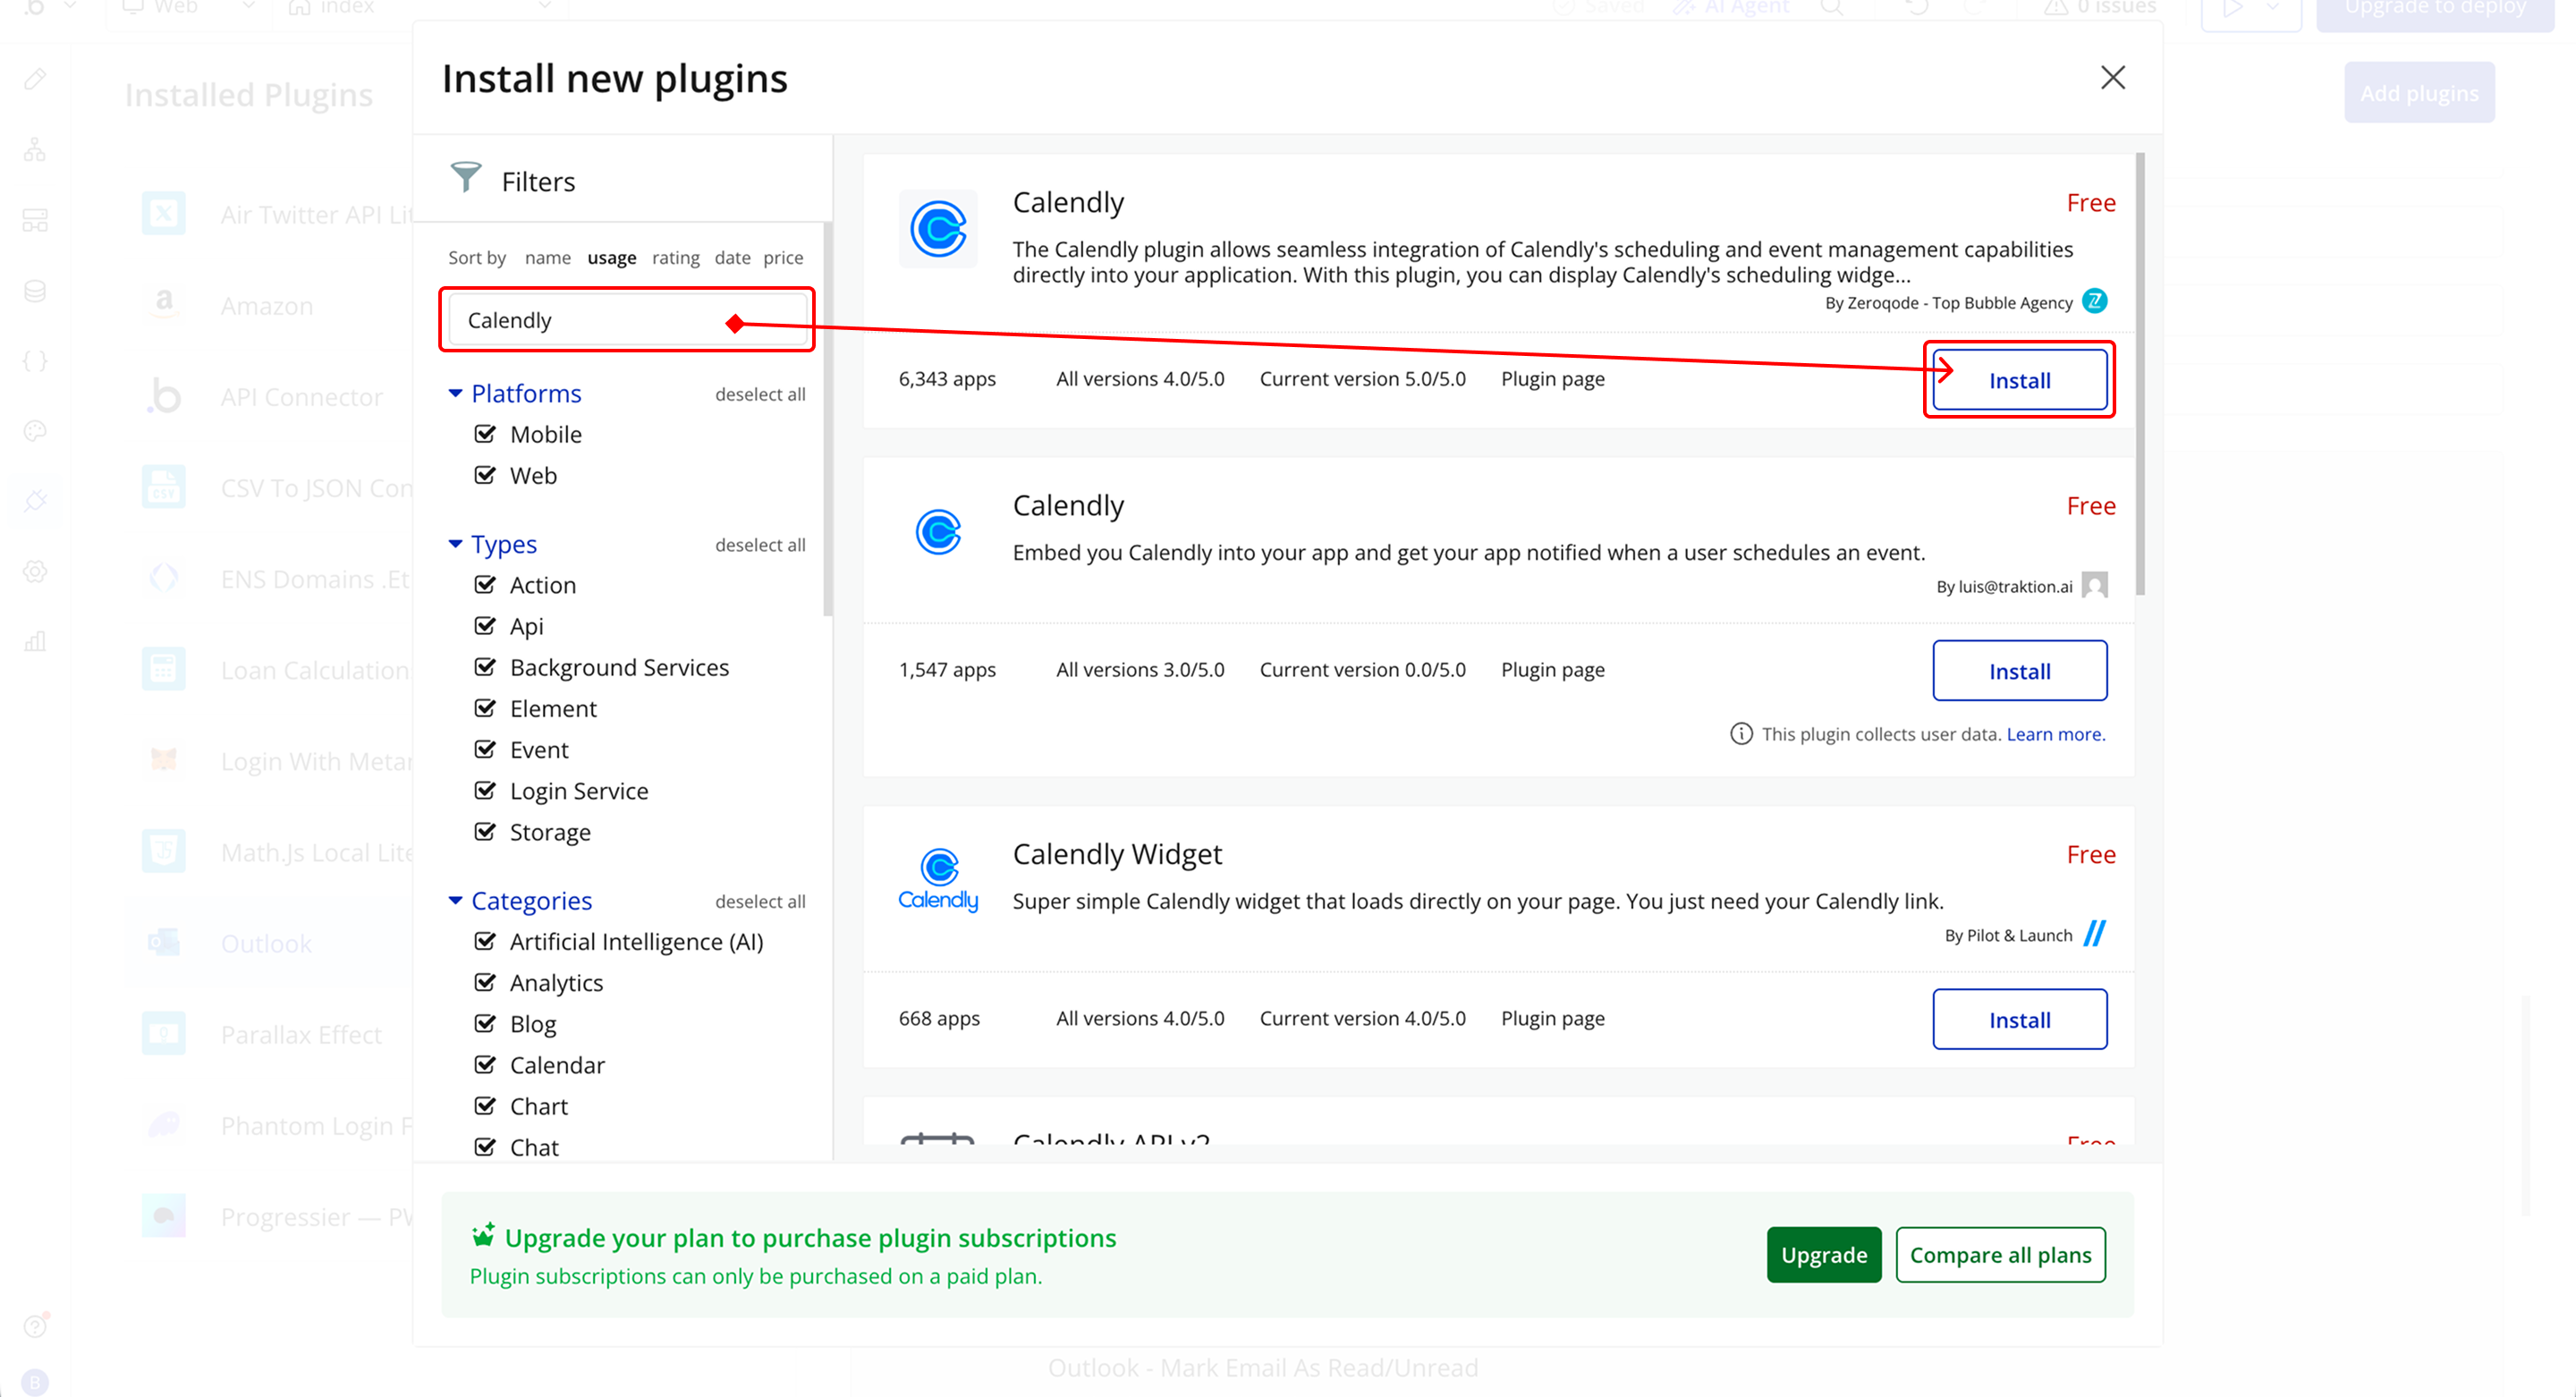
Task: Click the Zeroqode agency badge icon
Action: 2094,301
